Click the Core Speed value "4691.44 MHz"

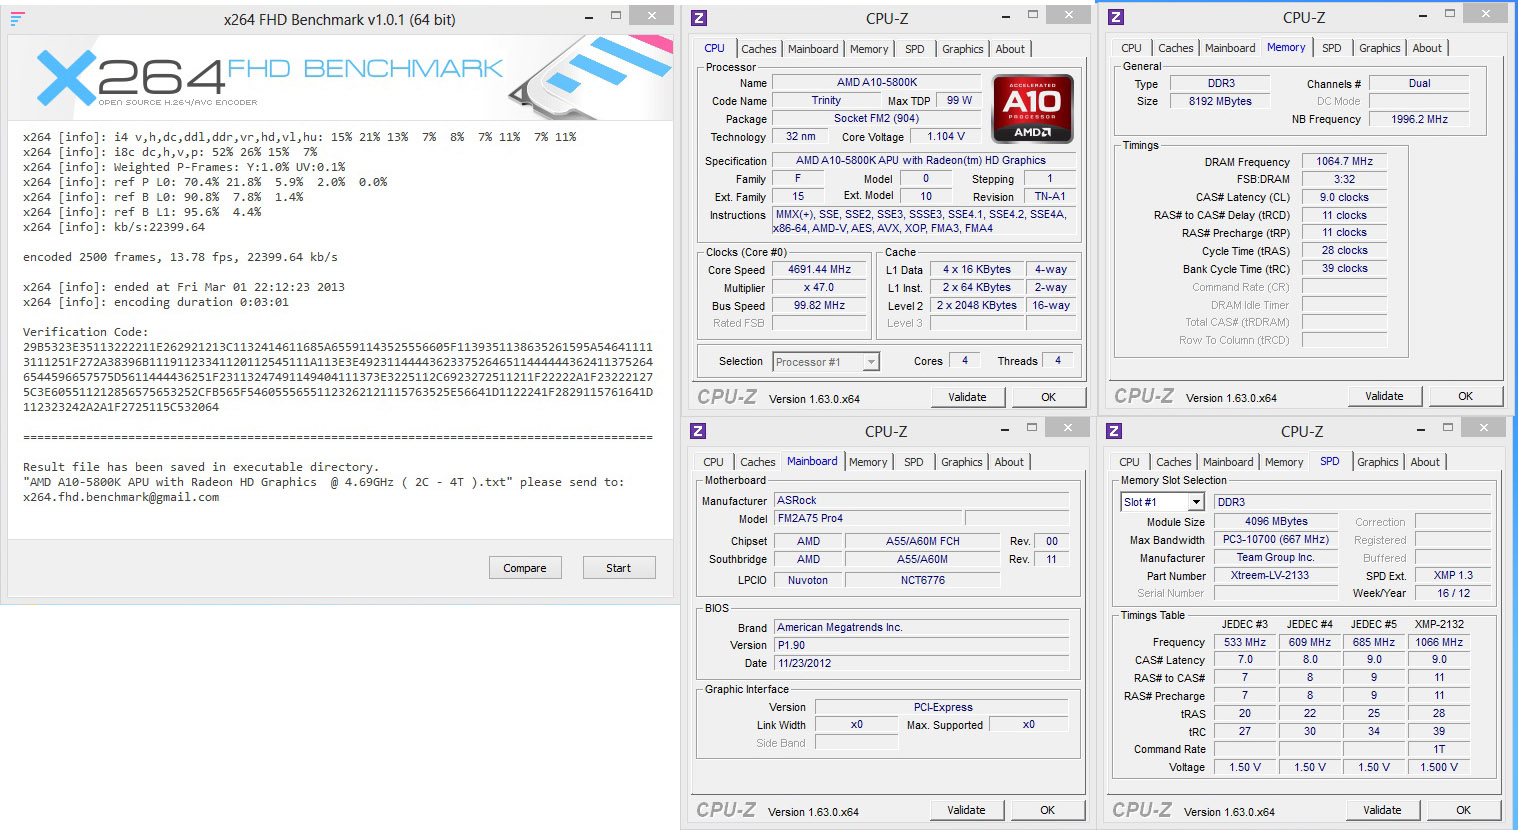tap(819, 269)
